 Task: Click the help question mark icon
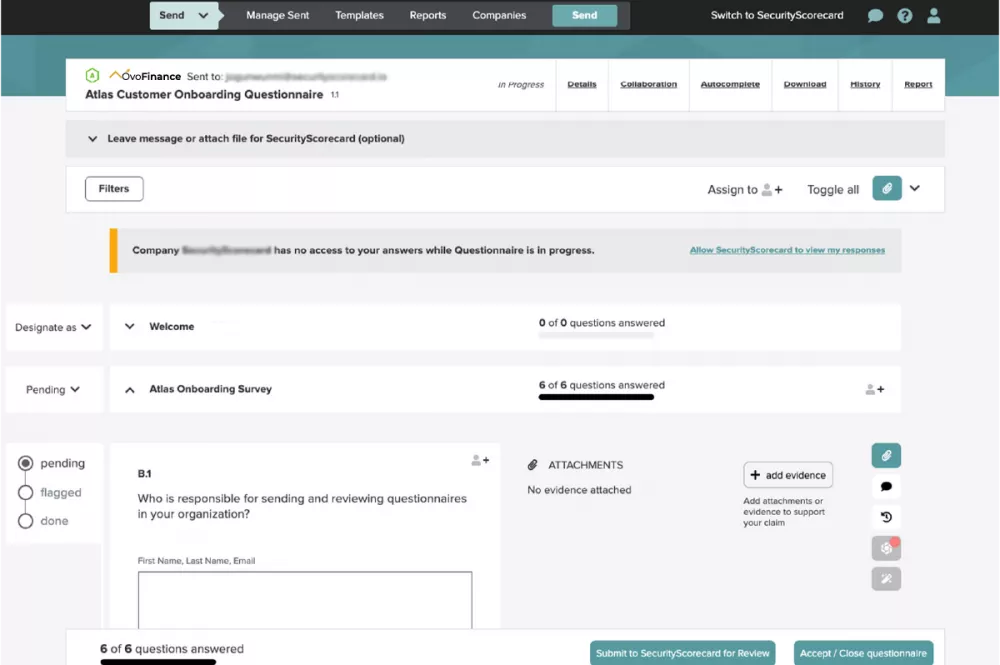coord(904,16)
